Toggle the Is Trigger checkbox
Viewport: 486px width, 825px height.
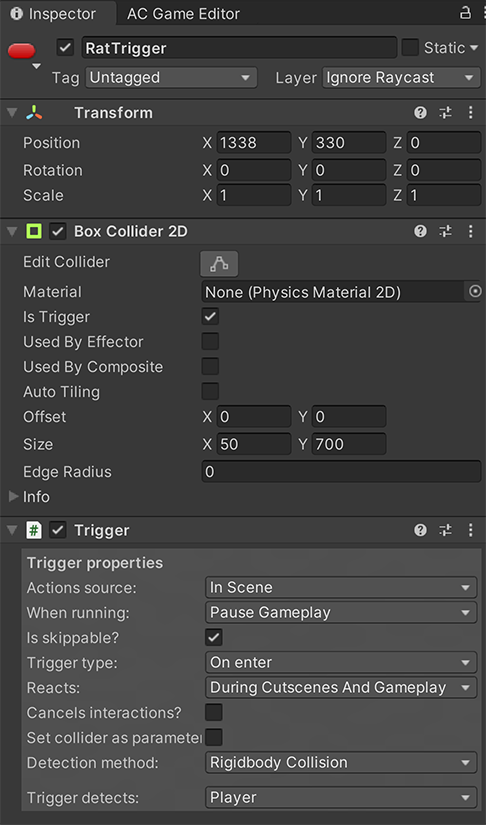tap(210, 317)
